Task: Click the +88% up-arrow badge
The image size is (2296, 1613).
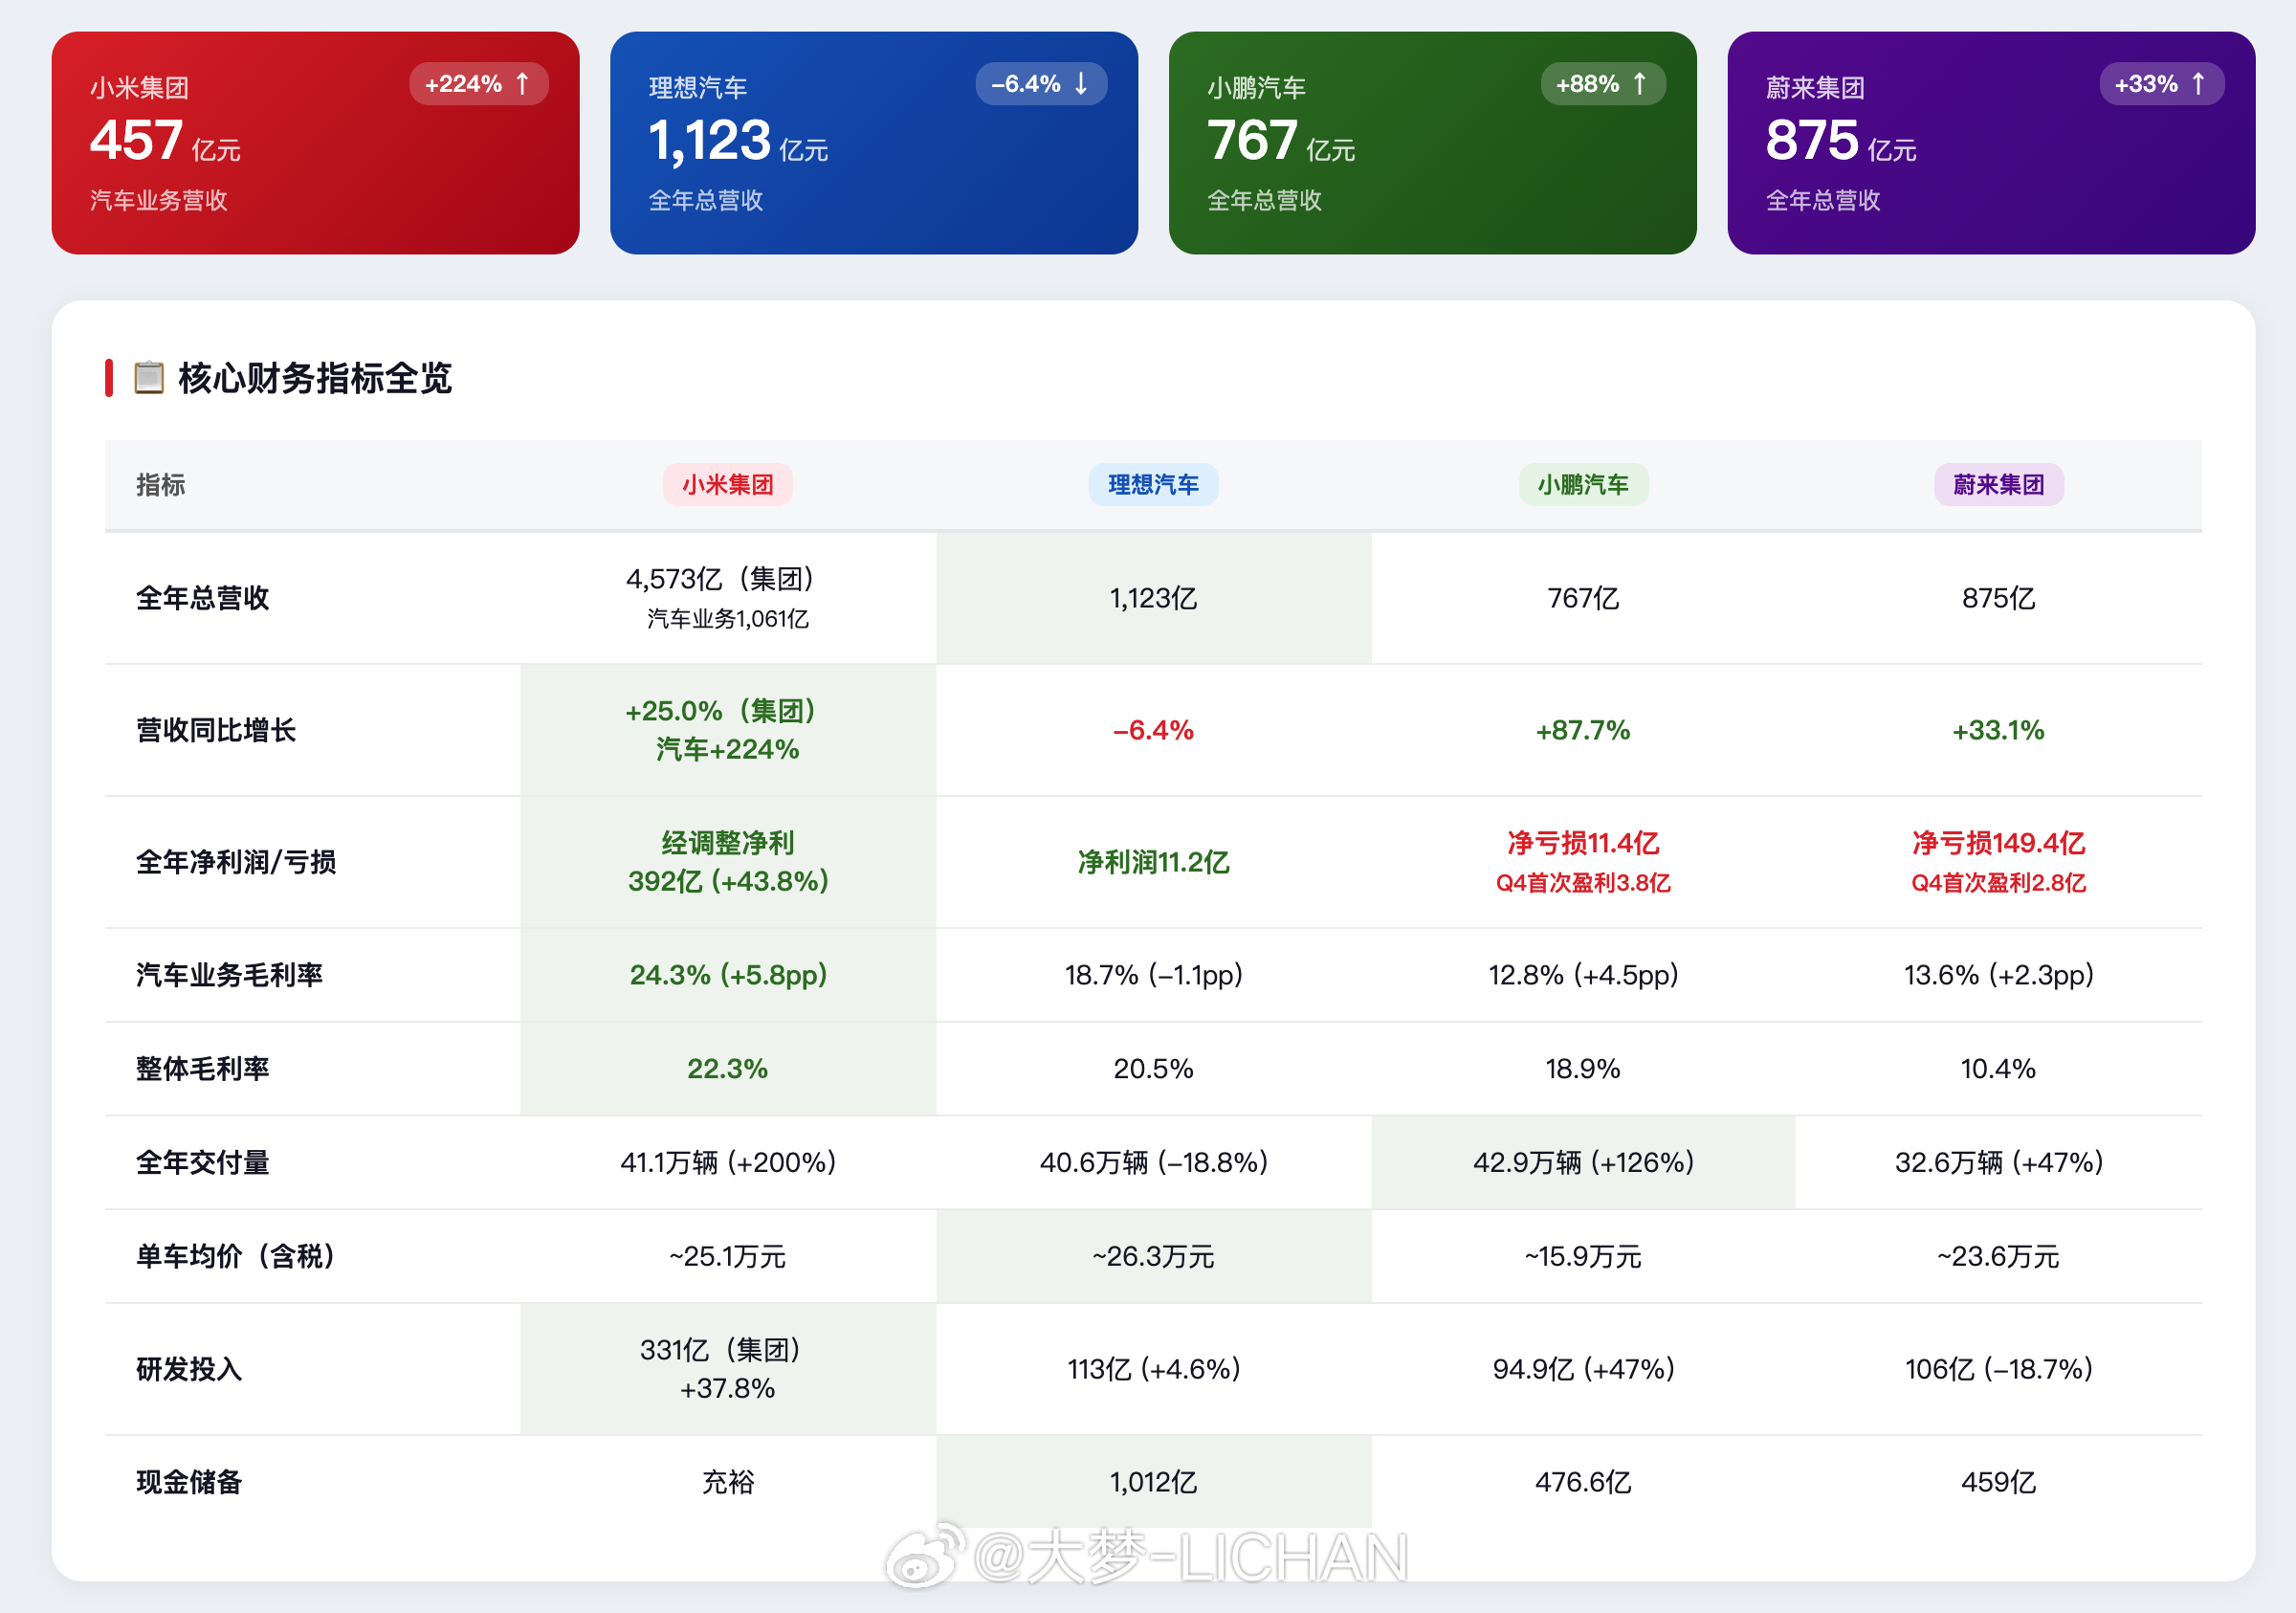Action: [x=1602, y=84]
